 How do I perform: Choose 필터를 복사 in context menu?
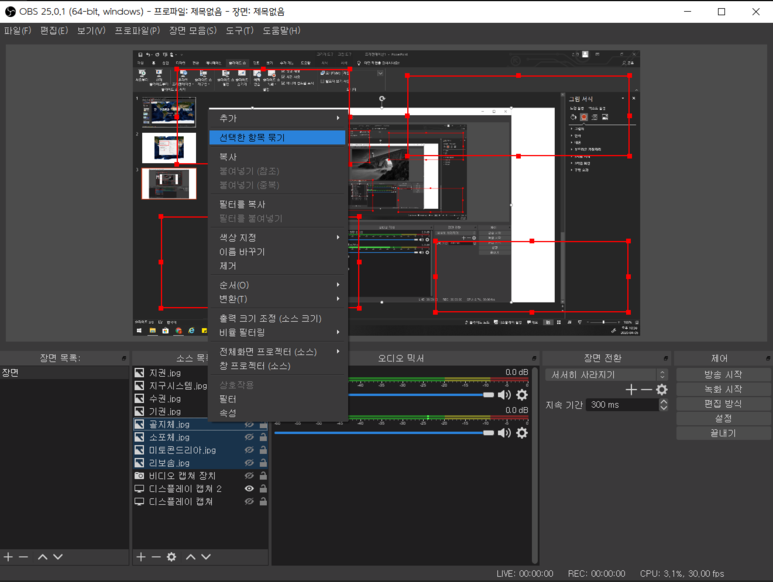(277, 204)
